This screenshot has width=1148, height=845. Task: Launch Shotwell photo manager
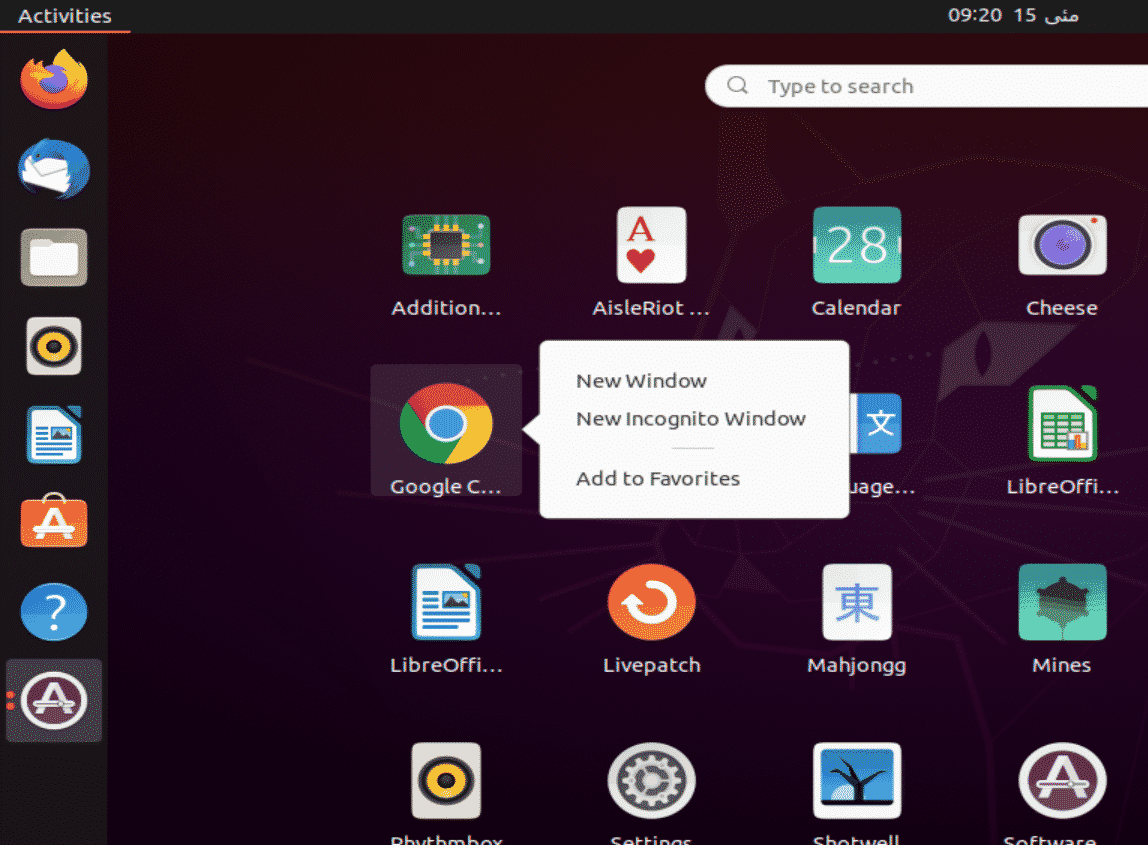856,781
